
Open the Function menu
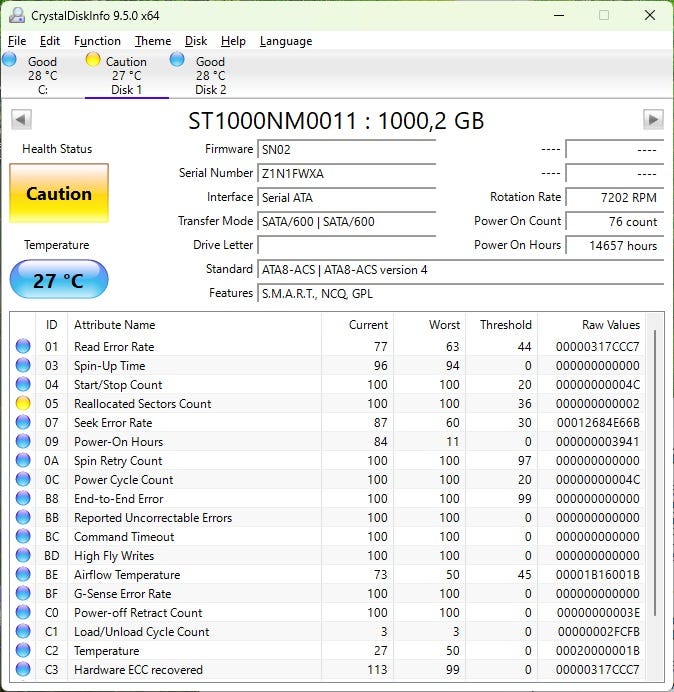point(97,41)
